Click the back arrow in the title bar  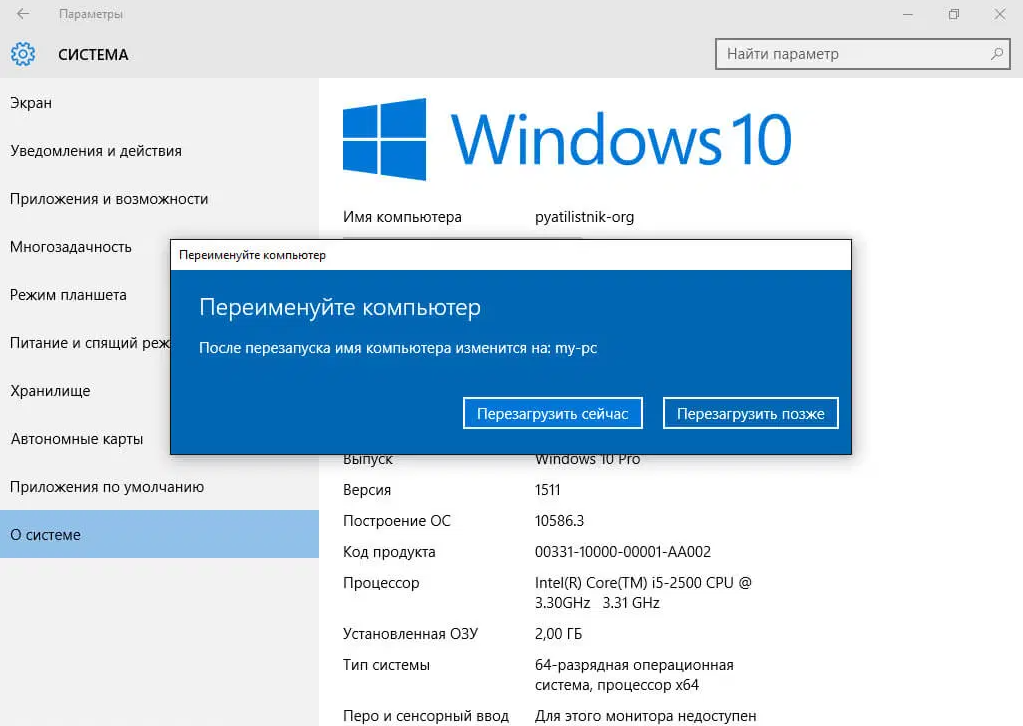[23, 14]
